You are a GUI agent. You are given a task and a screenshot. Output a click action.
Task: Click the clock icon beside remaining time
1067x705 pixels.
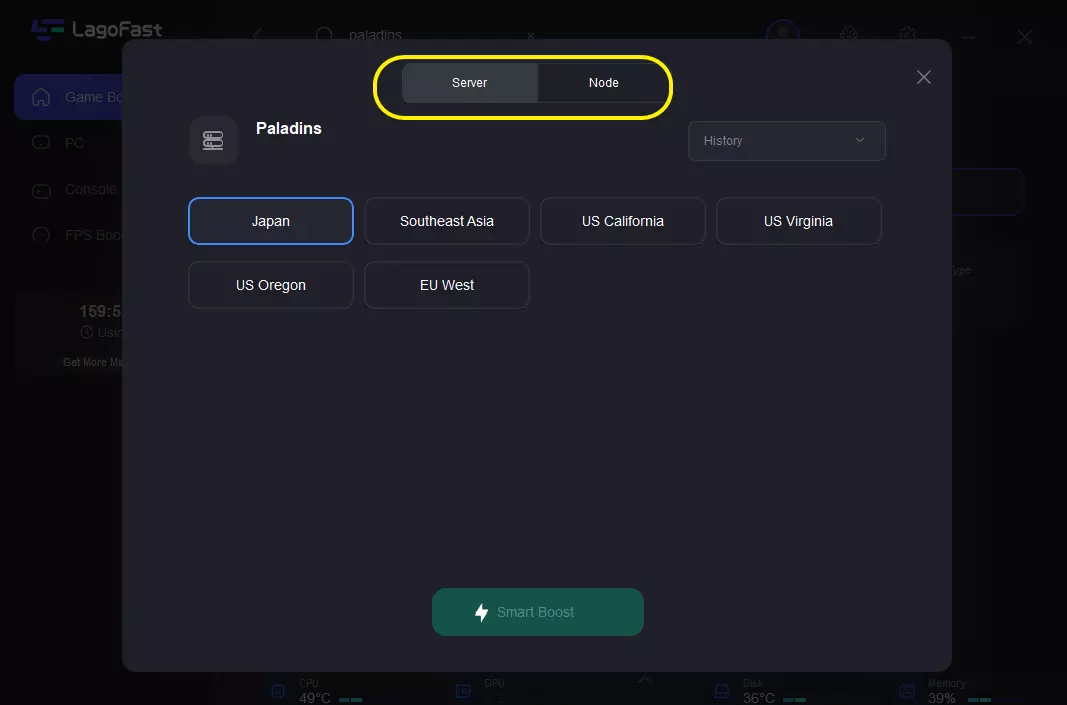[x=86, y=332]
